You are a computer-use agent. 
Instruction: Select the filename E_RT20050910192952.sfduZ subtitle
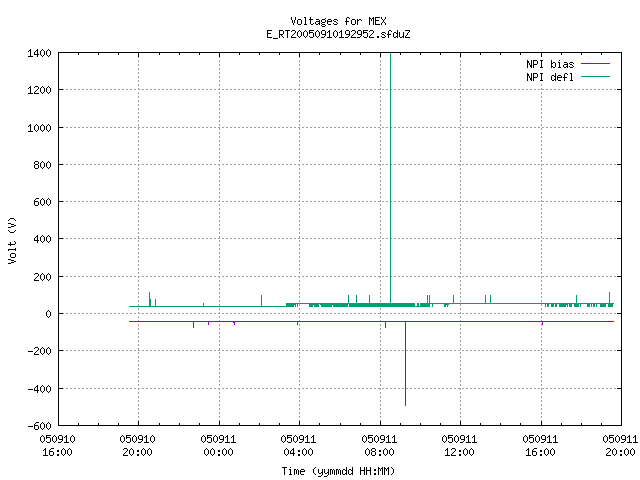tap(338, 34)
